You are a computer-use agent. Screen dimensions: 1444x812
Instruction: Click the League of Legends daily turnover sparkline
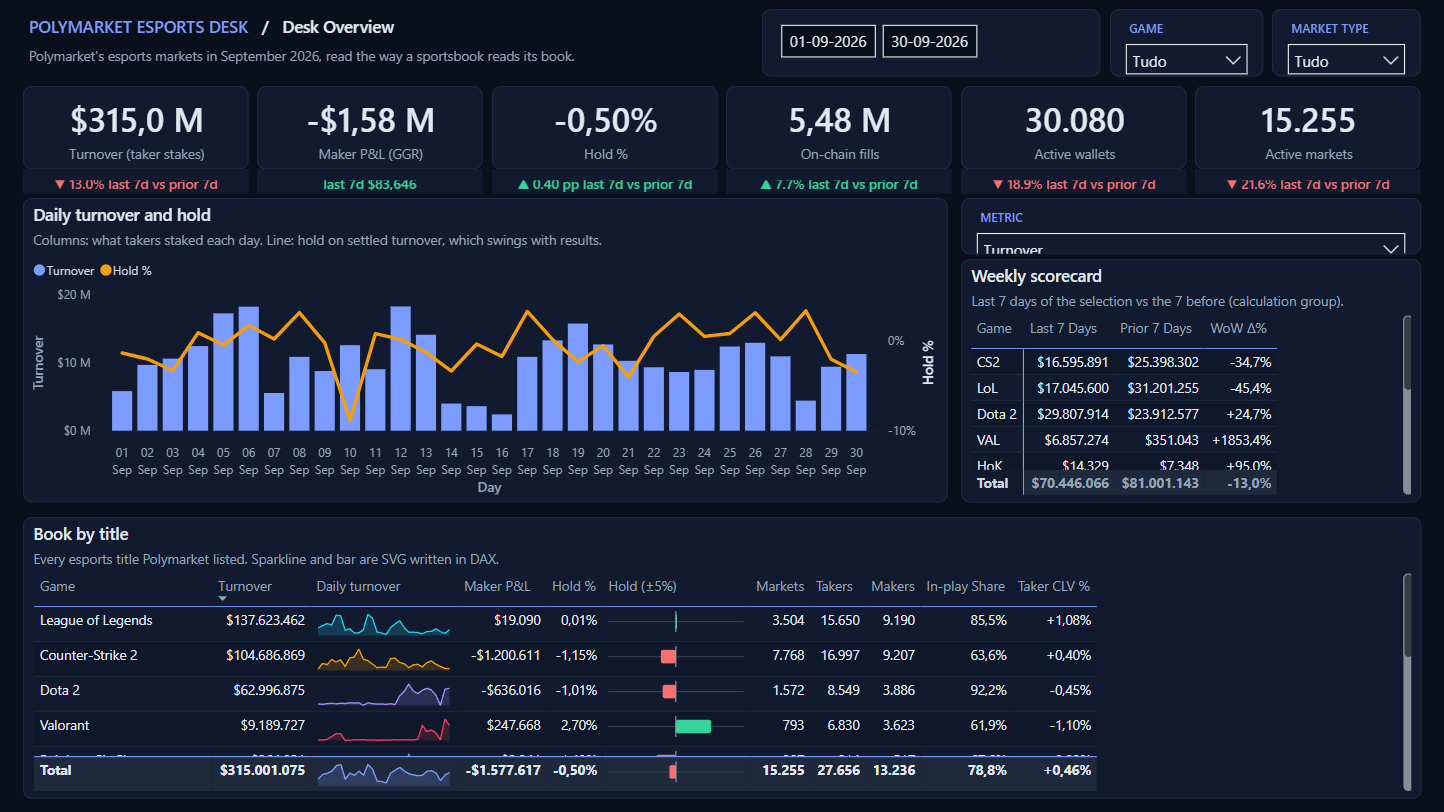pyautogui.click(x=384, y=624)
